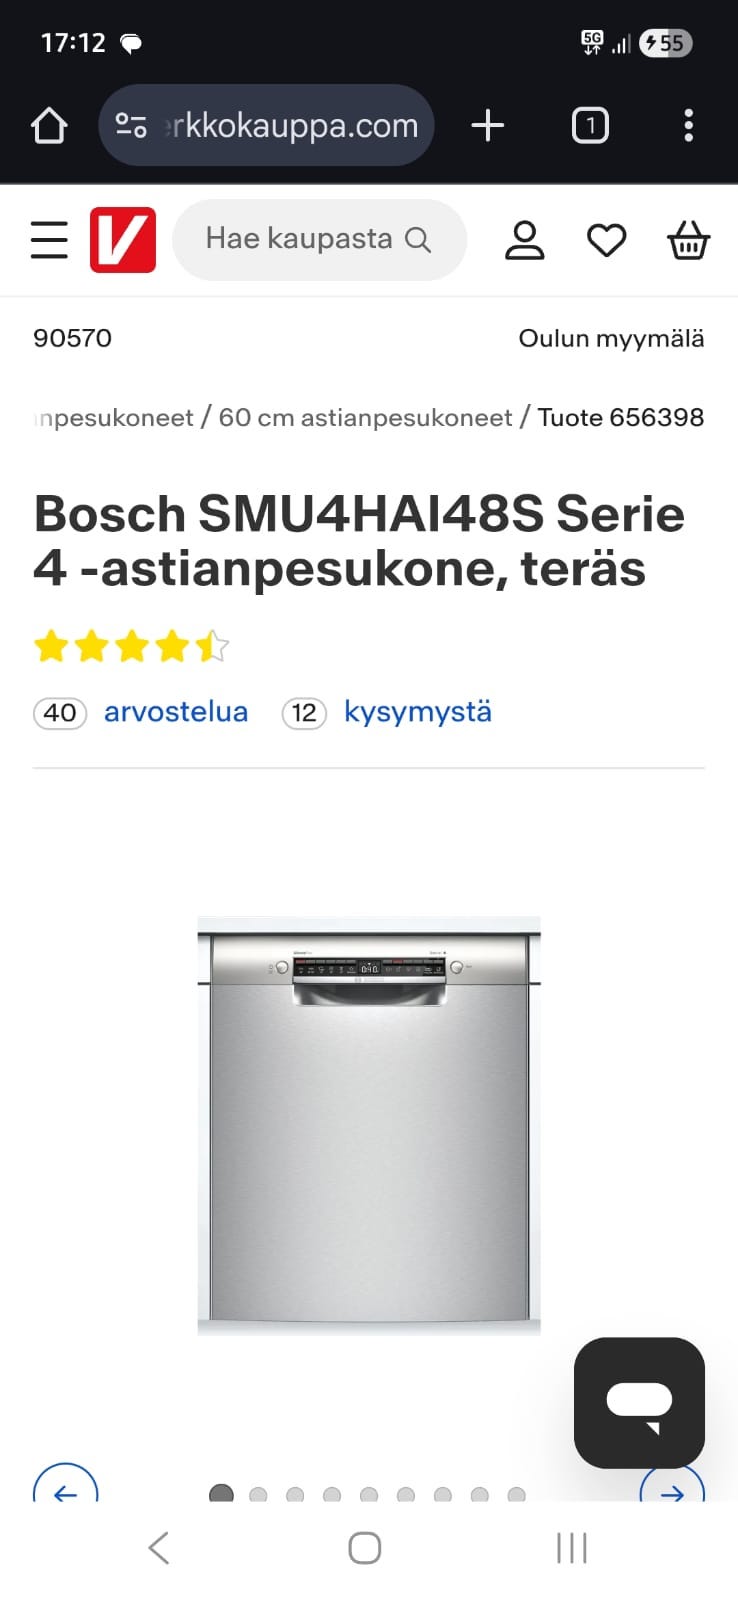Open the chat support bubble
Image resolution: width=738 pixels, height=1600 pixels.
[x=639, y=1402]
